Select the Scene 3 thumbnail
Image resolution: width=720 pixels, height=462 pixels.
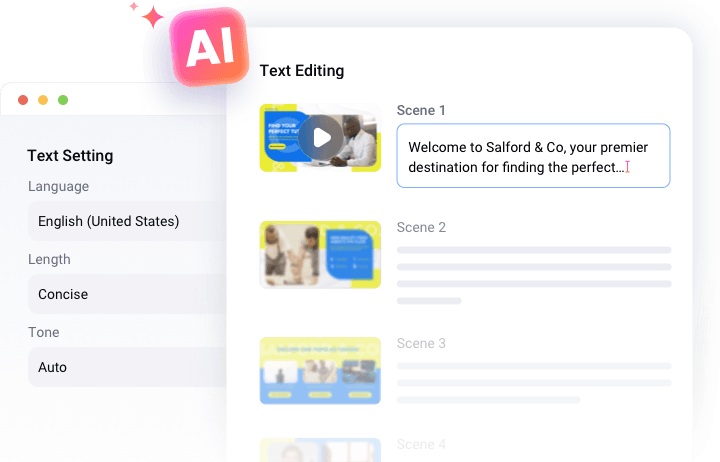(320, 371)
